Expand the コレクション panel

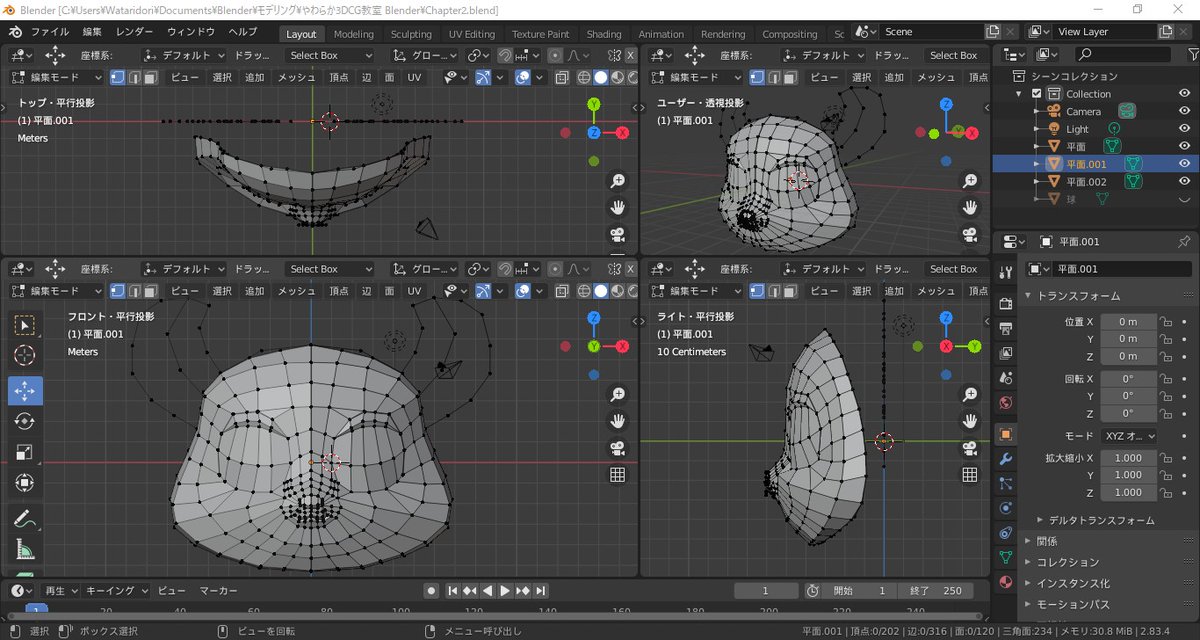[1067, 562]
